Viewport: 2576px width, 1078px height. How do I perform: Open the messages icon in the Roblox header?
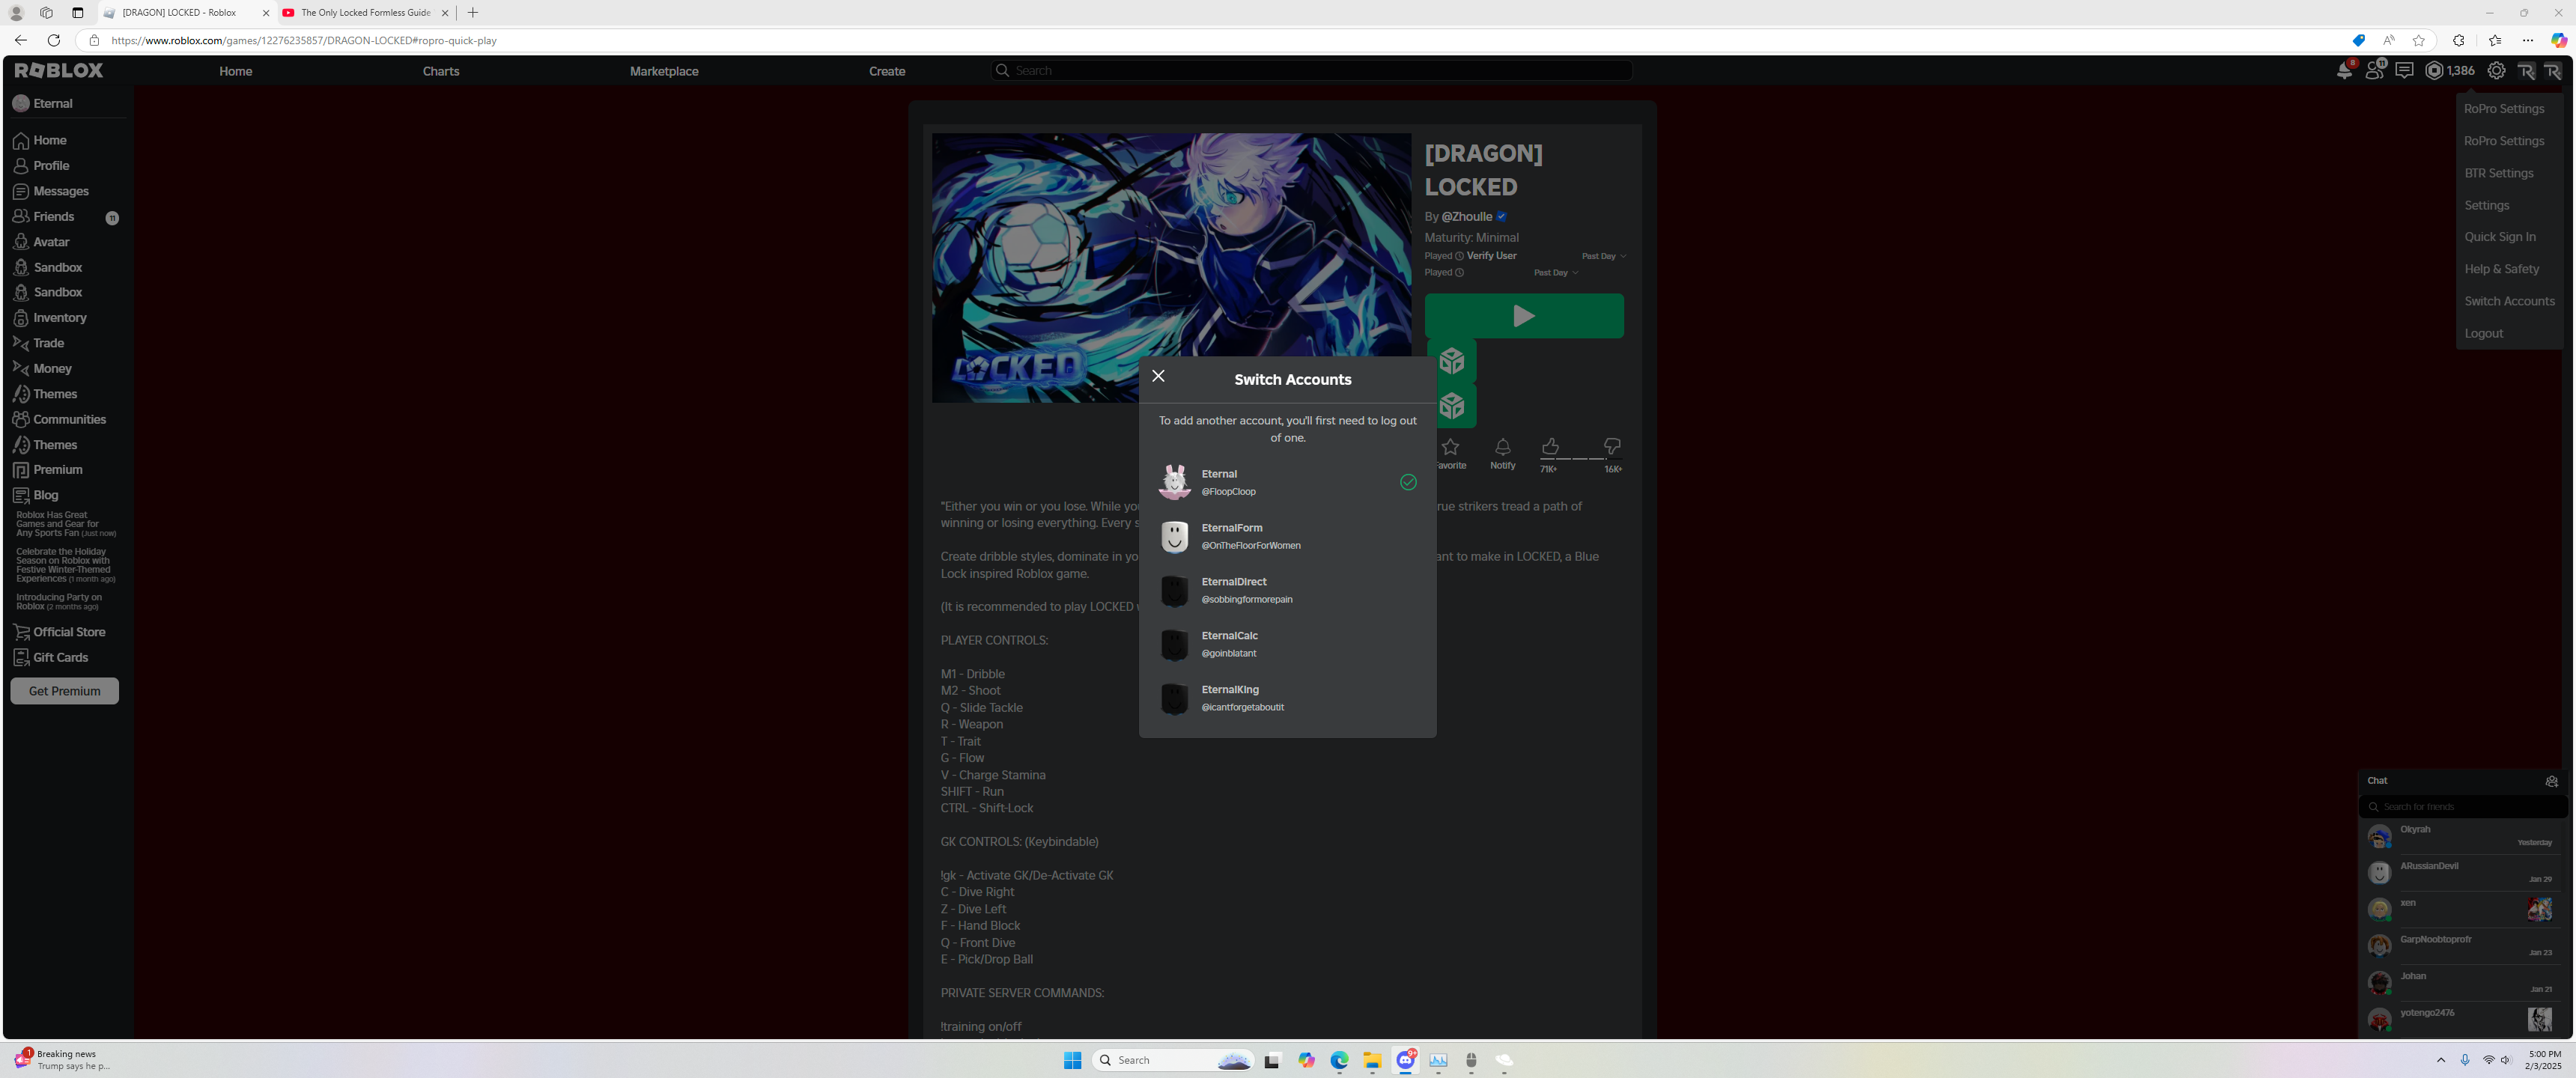[x=2405, y=70]
